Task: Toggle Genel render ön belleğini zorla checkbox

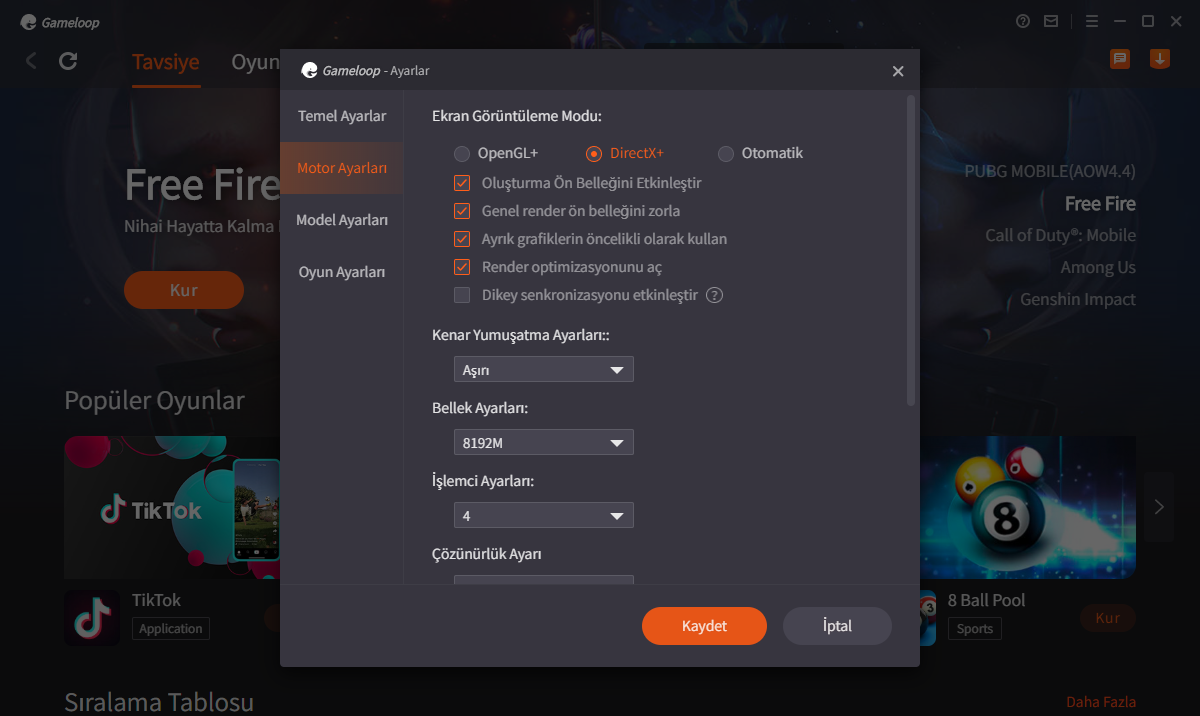Action: point(462,211)
